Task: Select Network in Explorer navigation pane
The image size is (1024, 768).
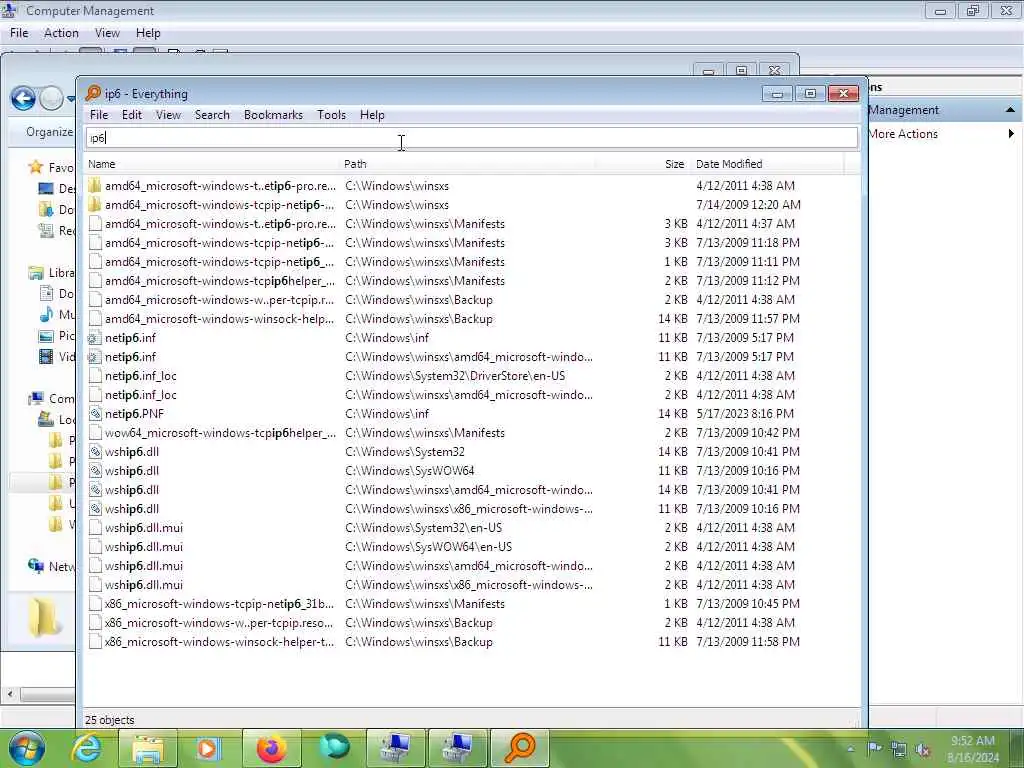Action: 52,566
